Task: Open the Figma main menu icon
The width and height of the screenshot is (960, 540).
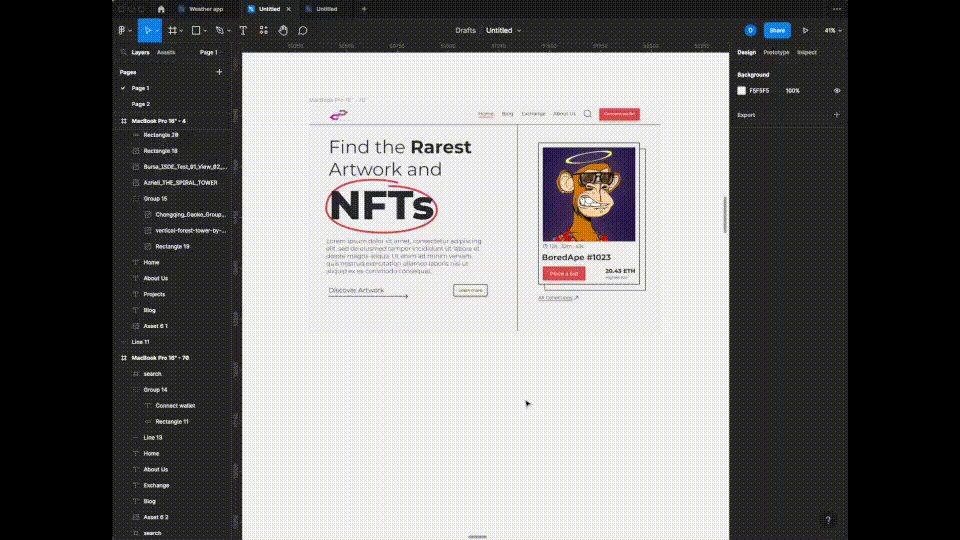Action: 123,31
